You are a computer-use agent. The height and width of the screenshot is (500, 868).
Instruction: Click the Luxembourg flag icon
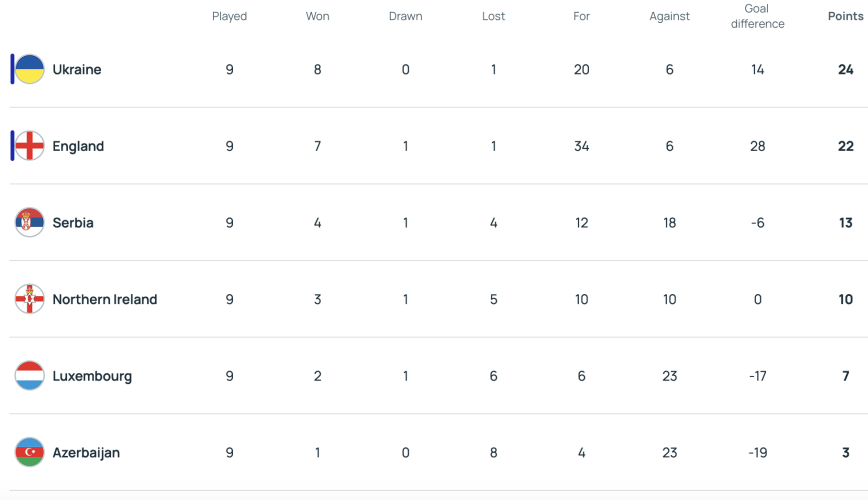click(29, 375)
